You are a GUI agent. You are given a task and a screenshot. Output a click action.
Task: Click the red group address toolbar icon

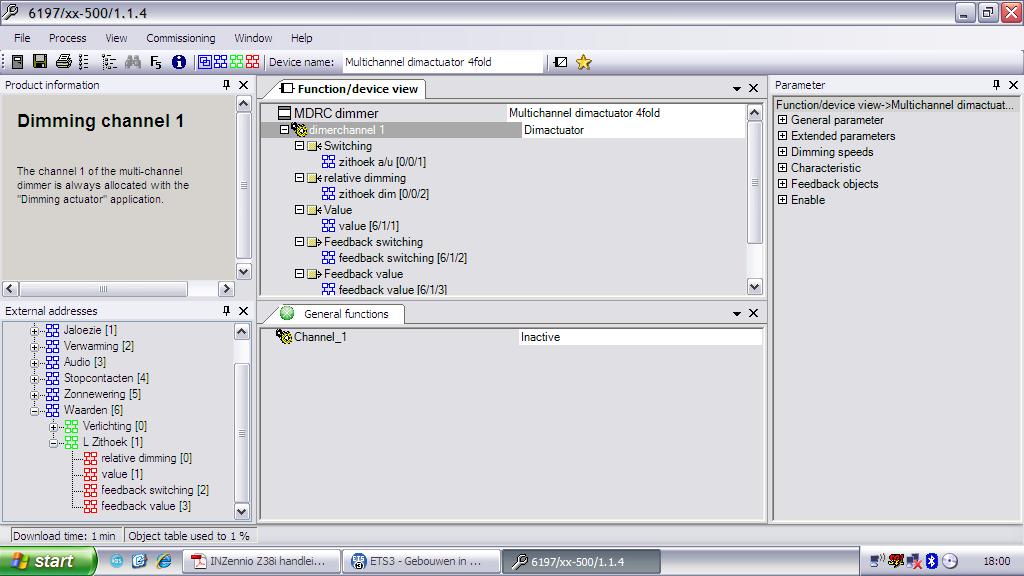[x=252, y=62]
